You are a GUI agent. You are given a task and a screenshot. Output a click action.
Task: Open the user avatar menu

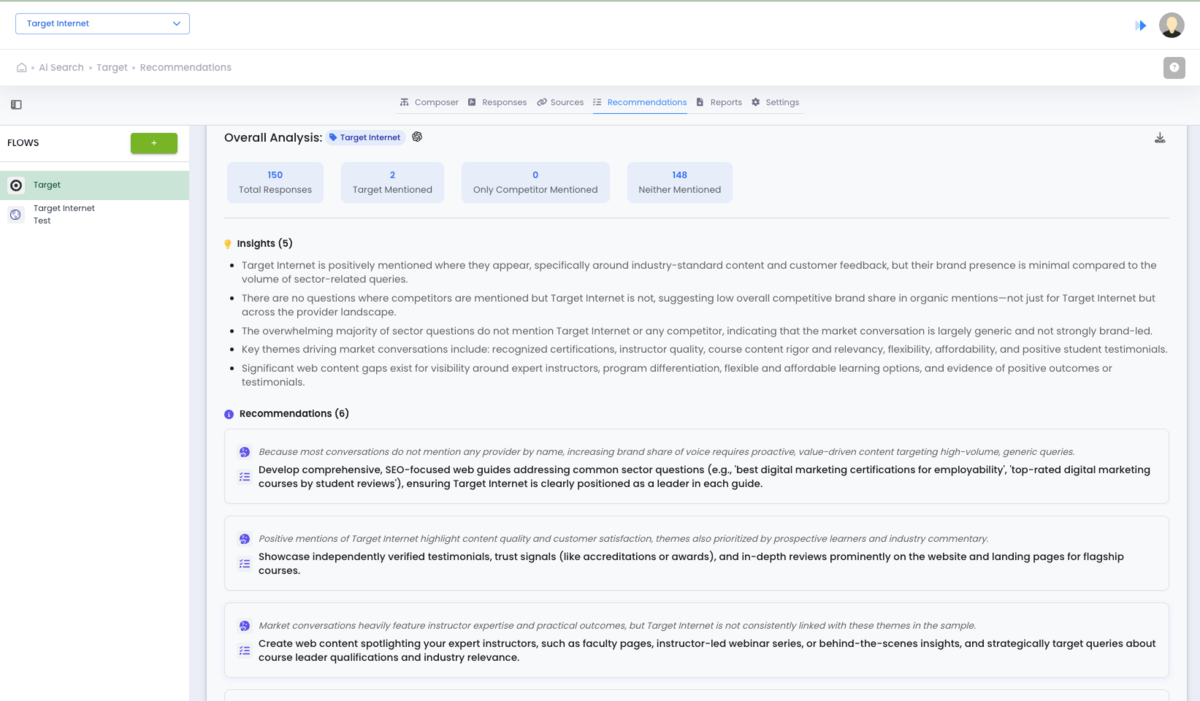tap(1172, 25)
